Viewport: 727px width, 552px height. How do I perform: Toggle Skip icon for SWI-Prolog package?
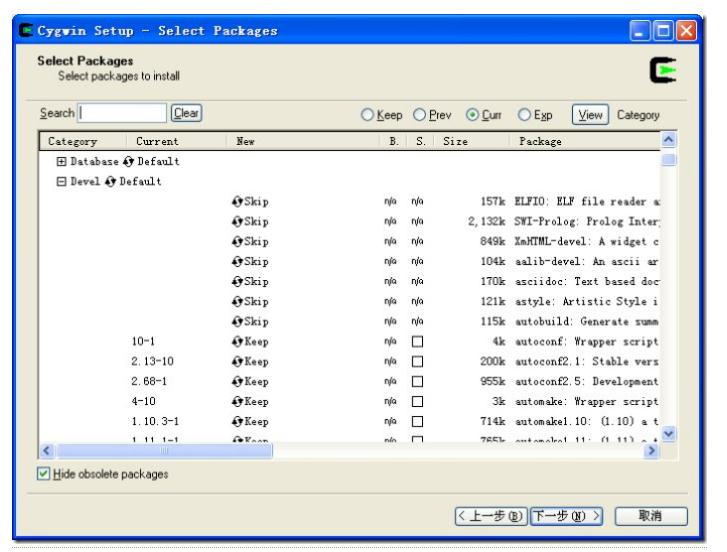[x=237, y=222]
